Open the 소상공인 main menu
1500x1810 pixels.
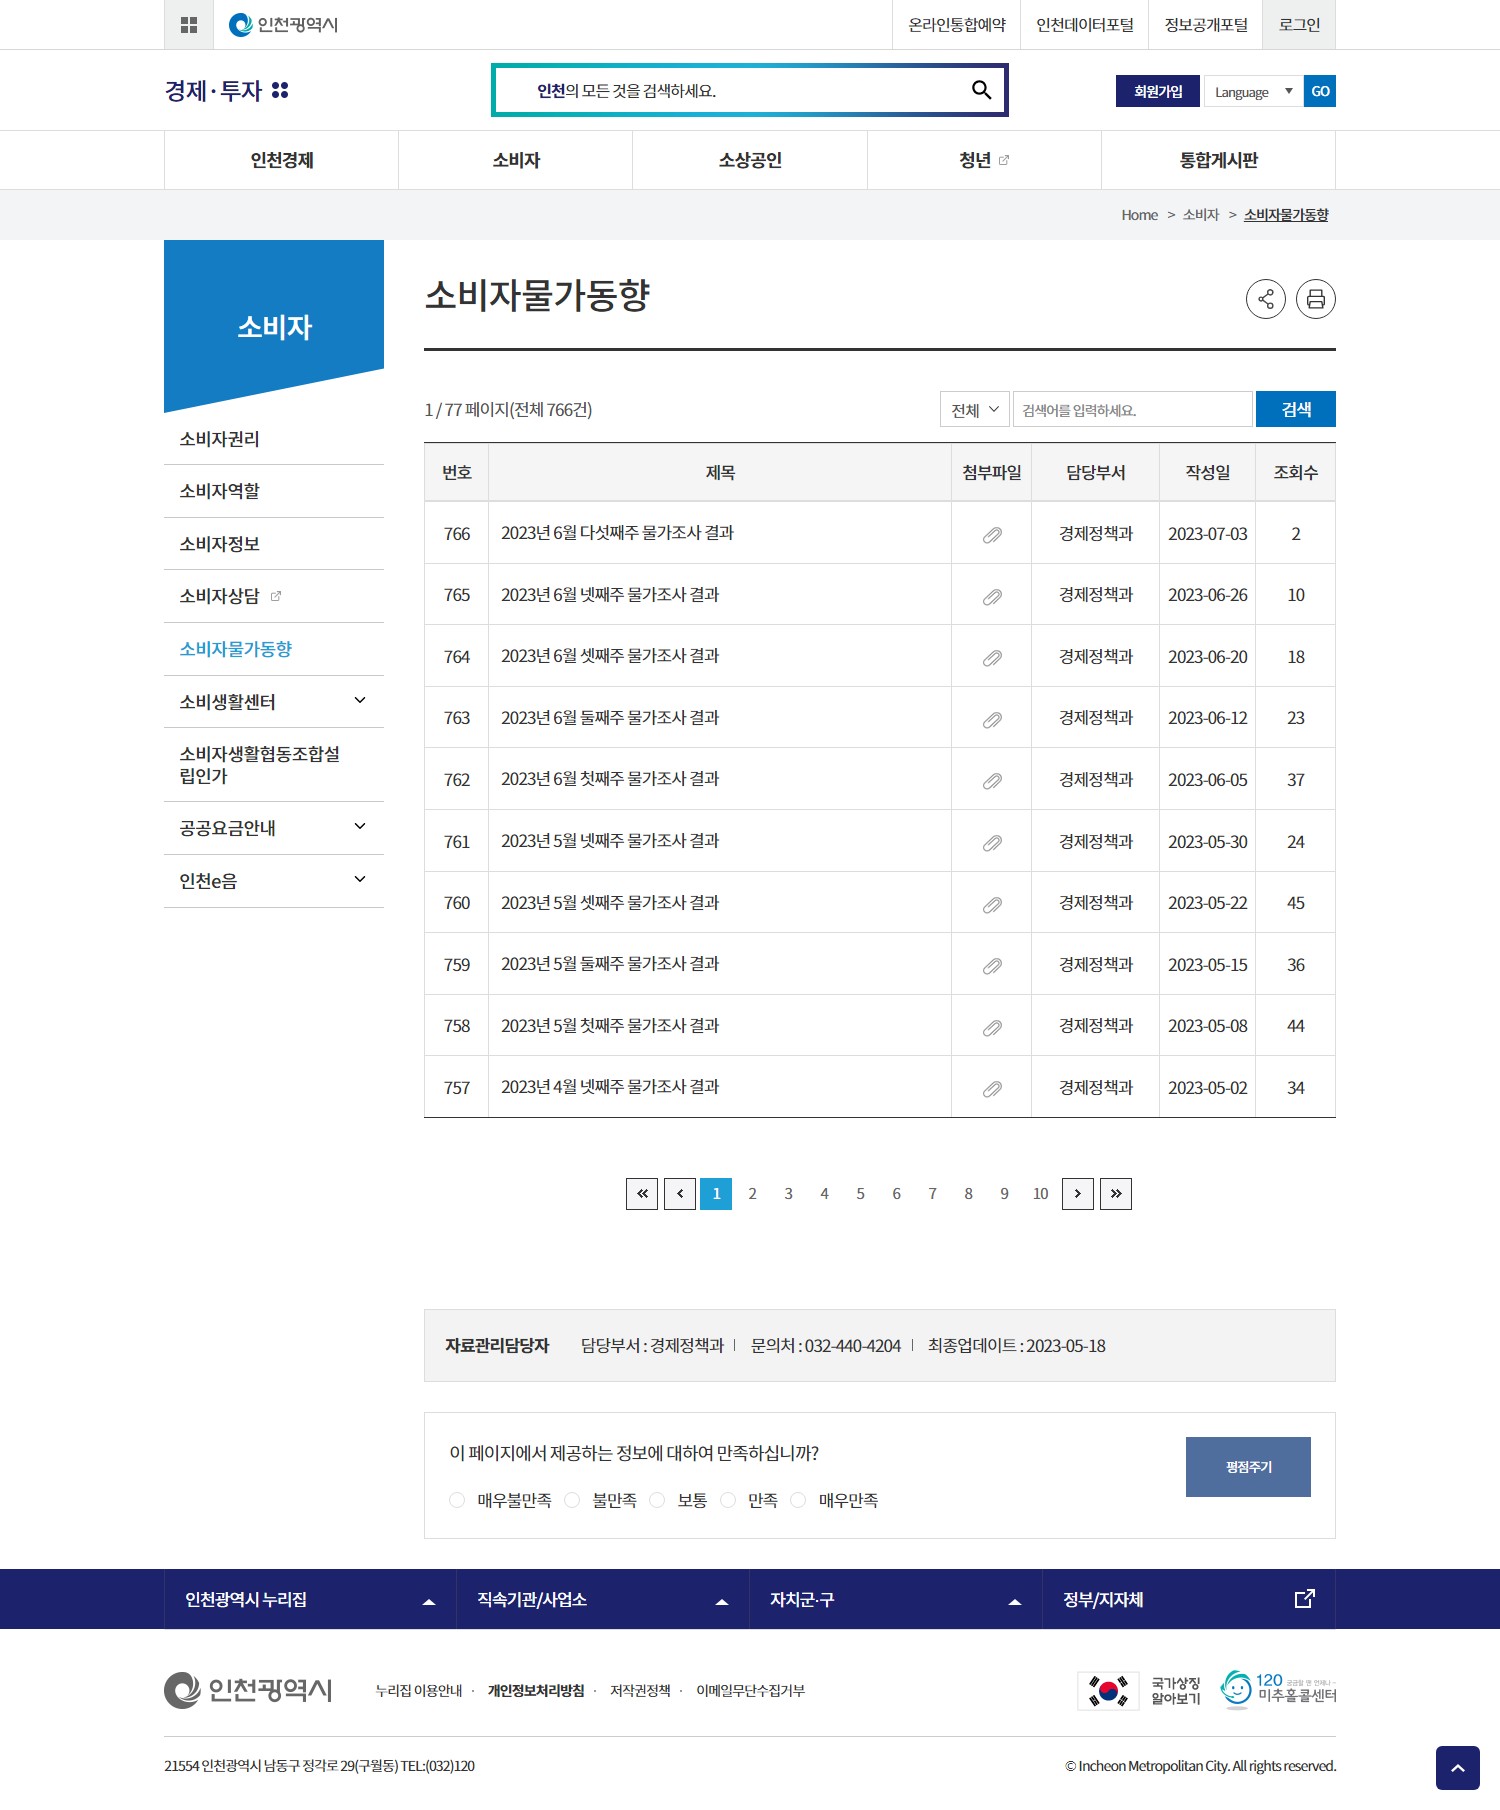pos(750,160)
